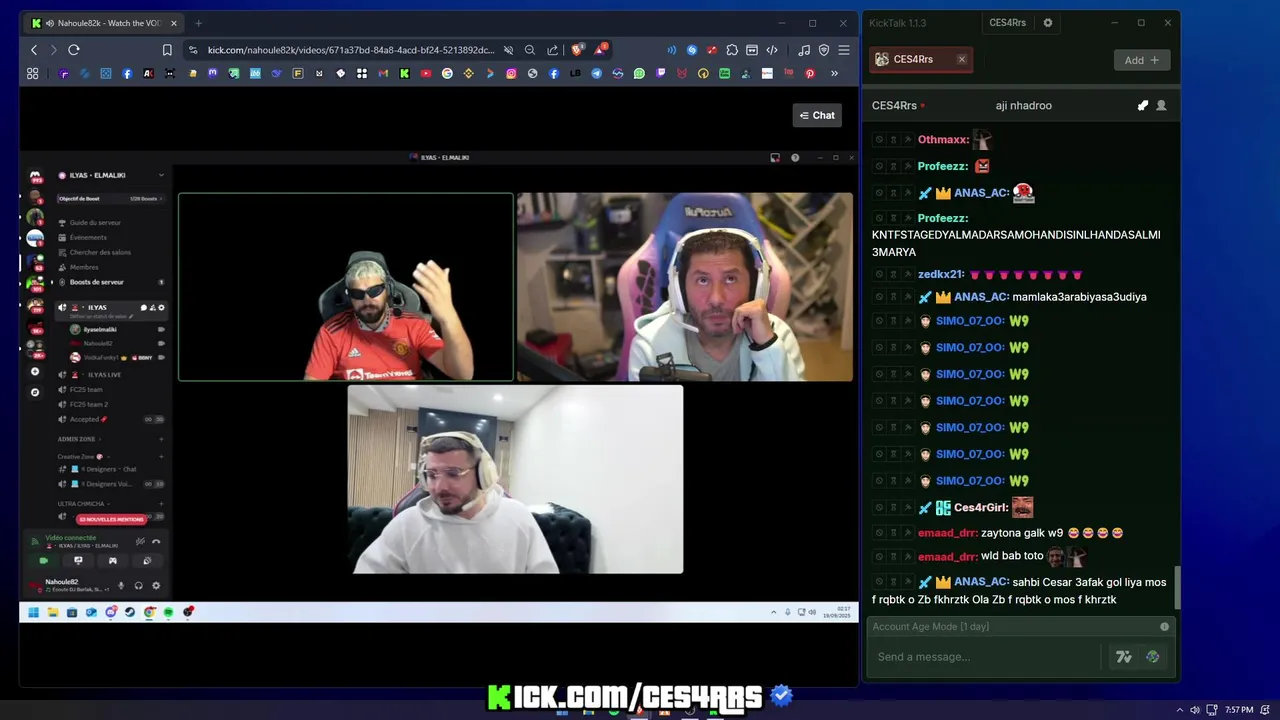Screen dimensions: 1280x720
Task: Click the webcam feed of the man in the red jersey
Action: [x=346, y=287]
